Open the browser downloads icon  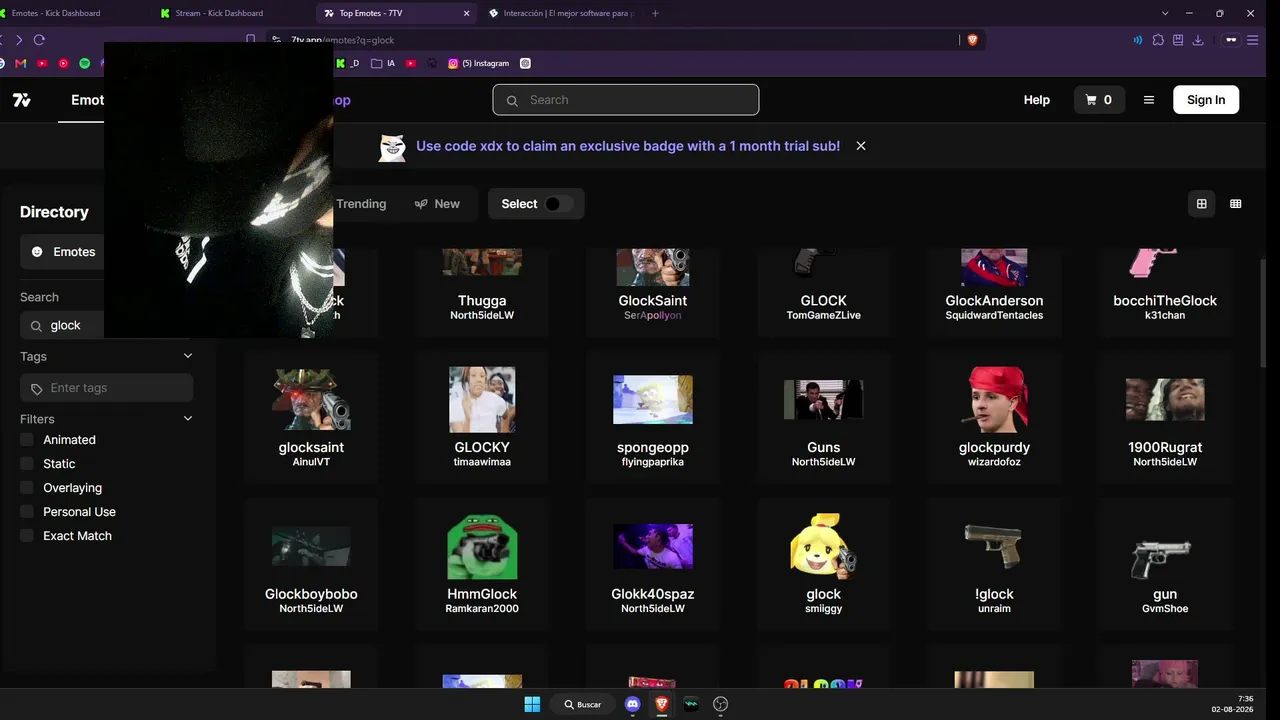tap(1198, 40)
